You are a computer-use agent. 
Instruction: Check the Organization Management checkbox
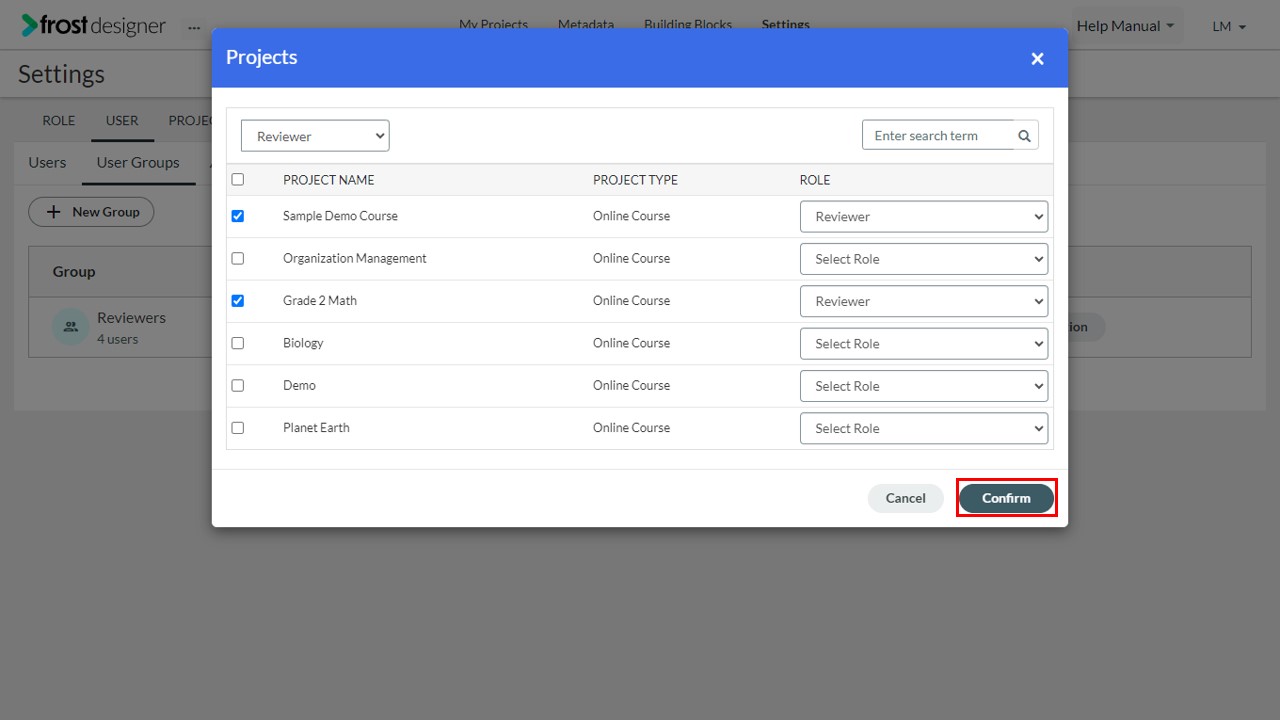237,258
